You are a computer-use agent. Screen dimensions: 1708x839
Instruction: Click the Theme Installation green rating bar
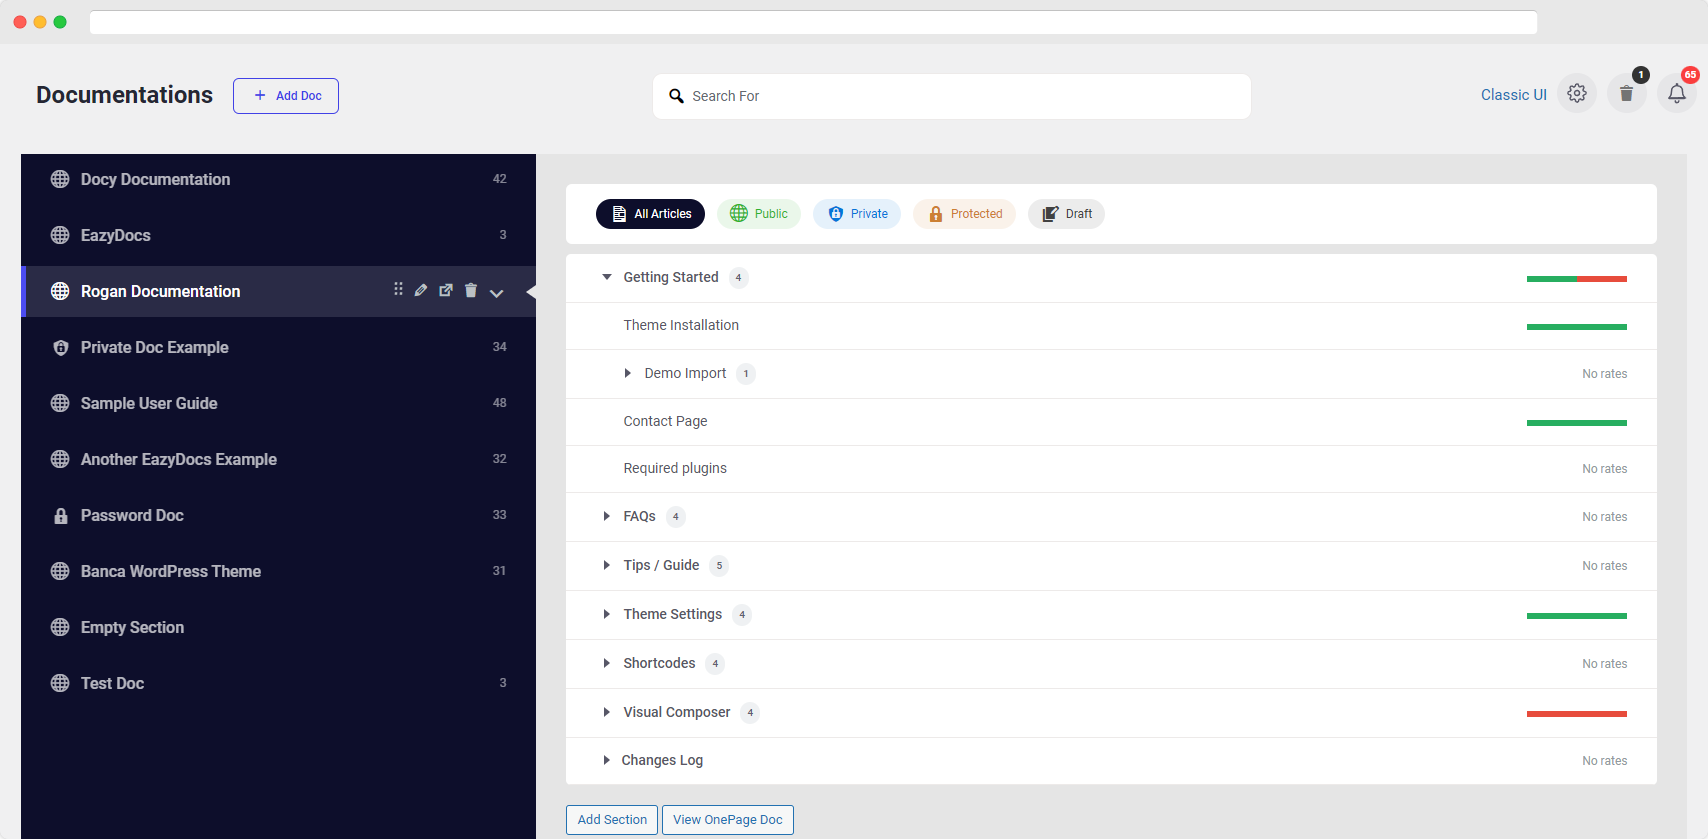point(1577,327)
